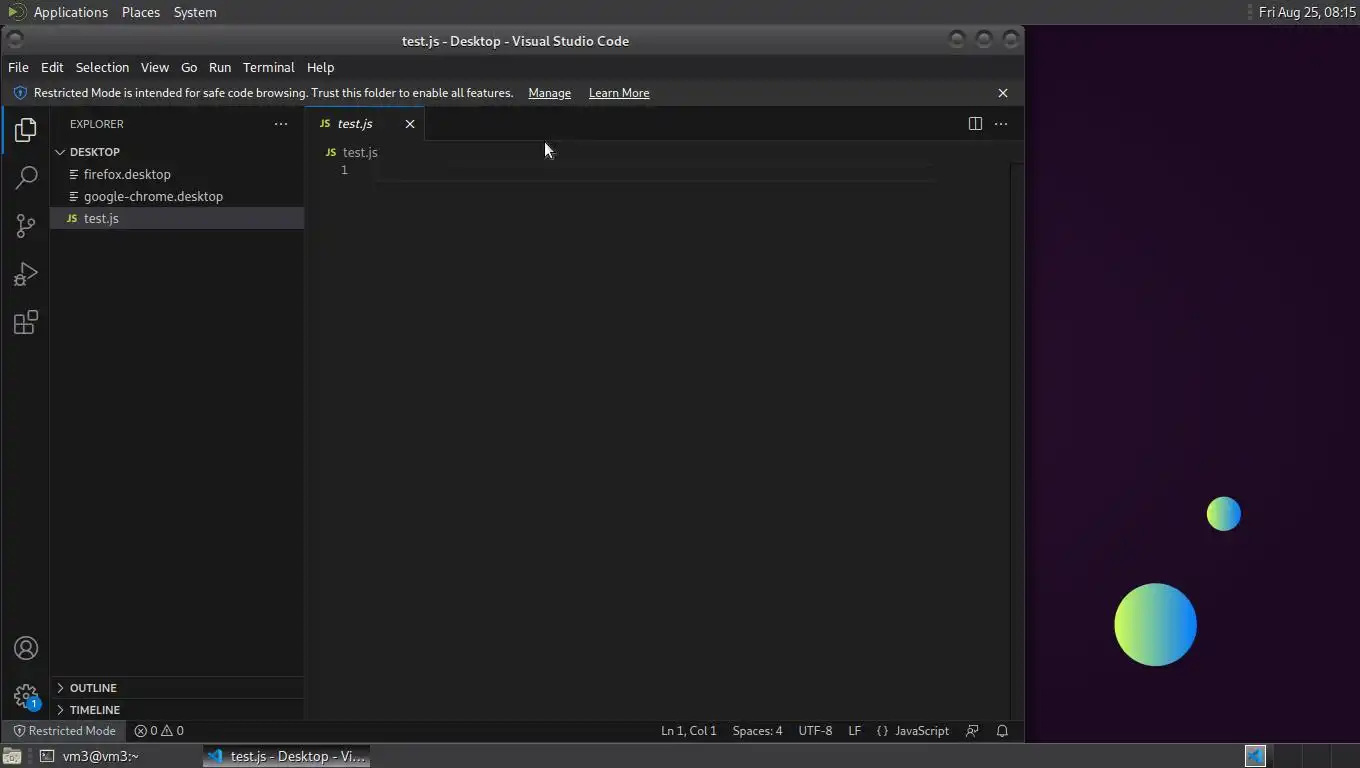1360x768 pixels.
Task: Open the File menu
Action: (x=18, y=67)
